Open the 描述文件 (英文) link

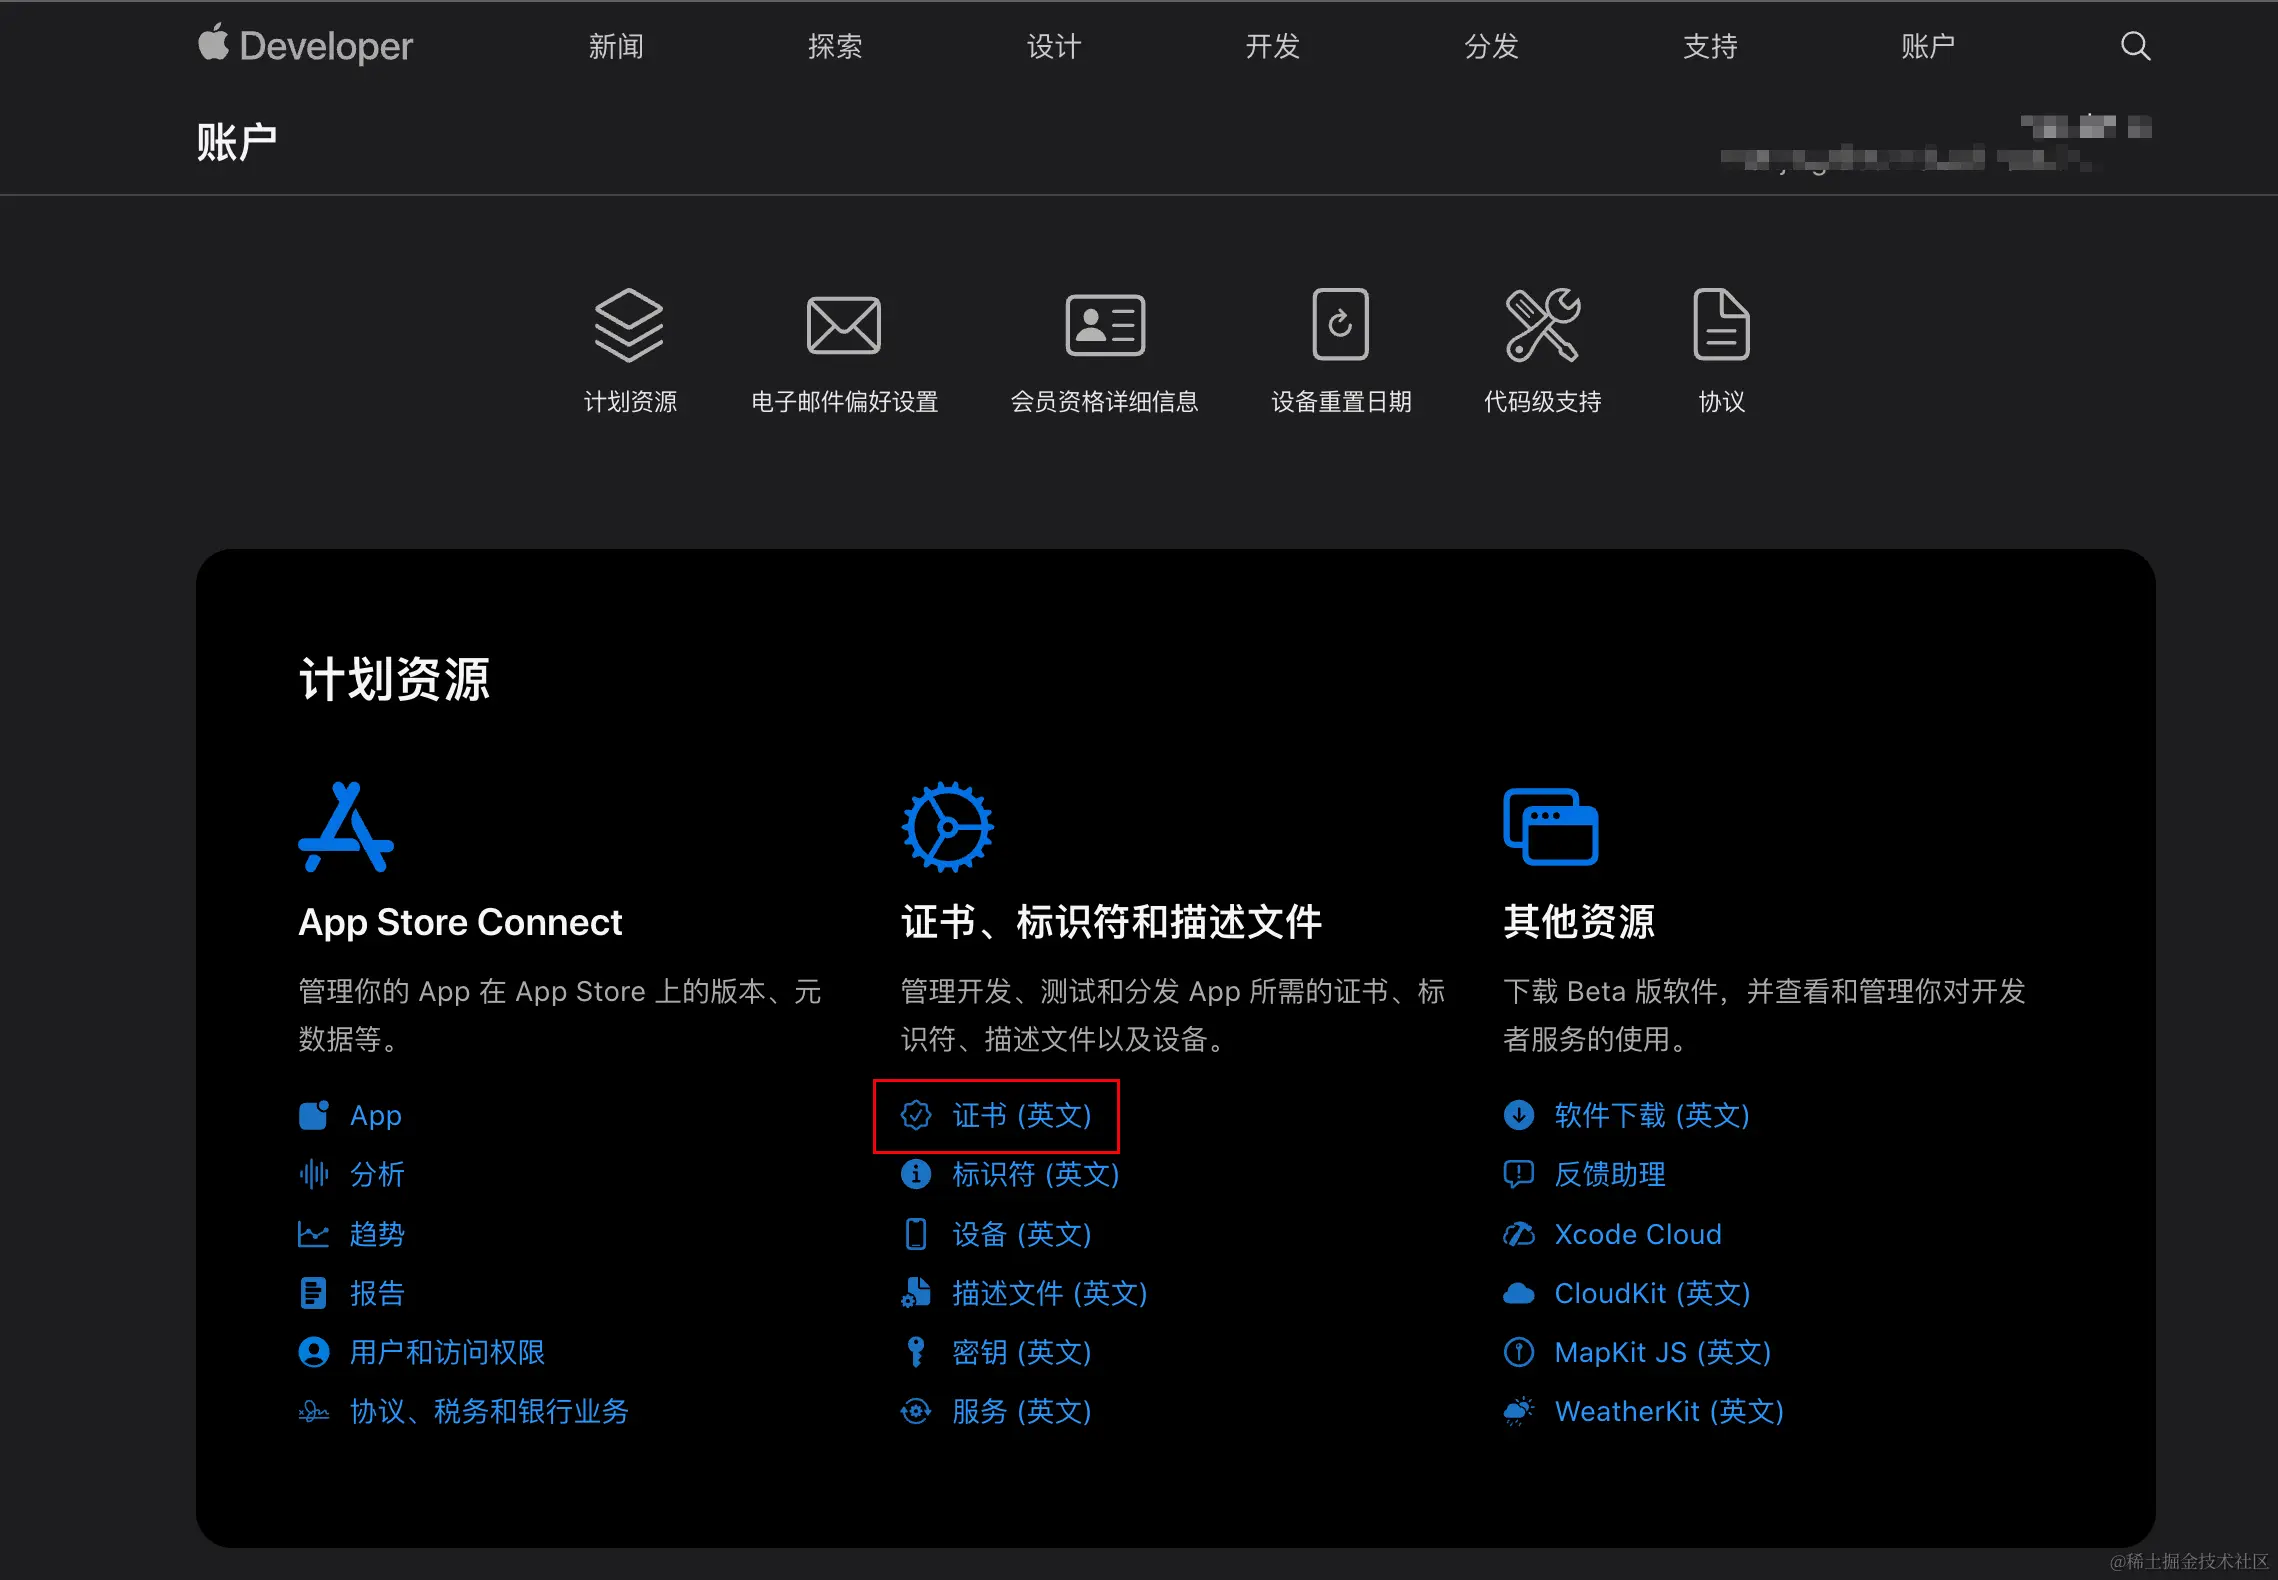click(x=1048, y=1293)
